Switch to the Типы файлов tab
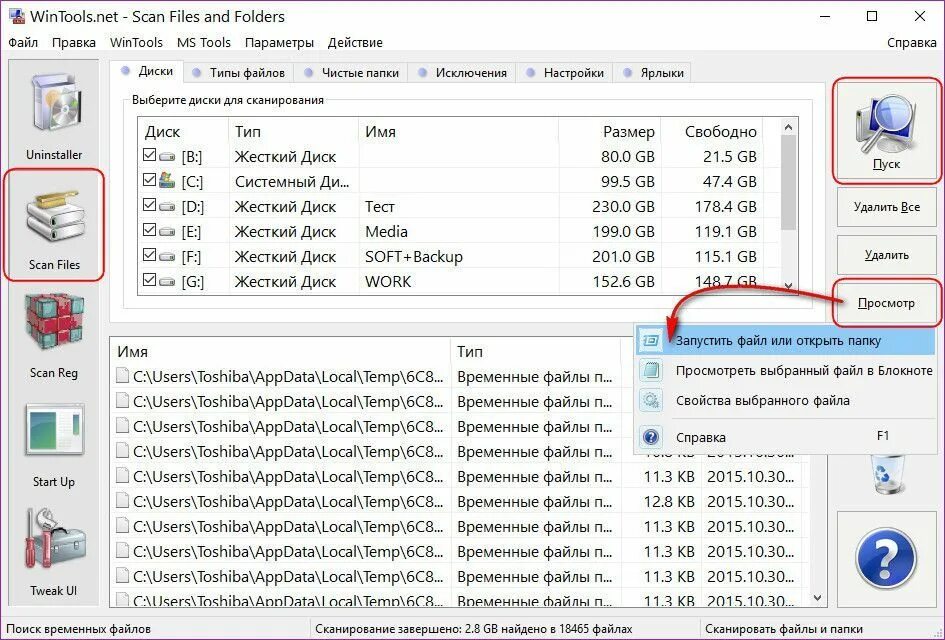 (238, 72)
